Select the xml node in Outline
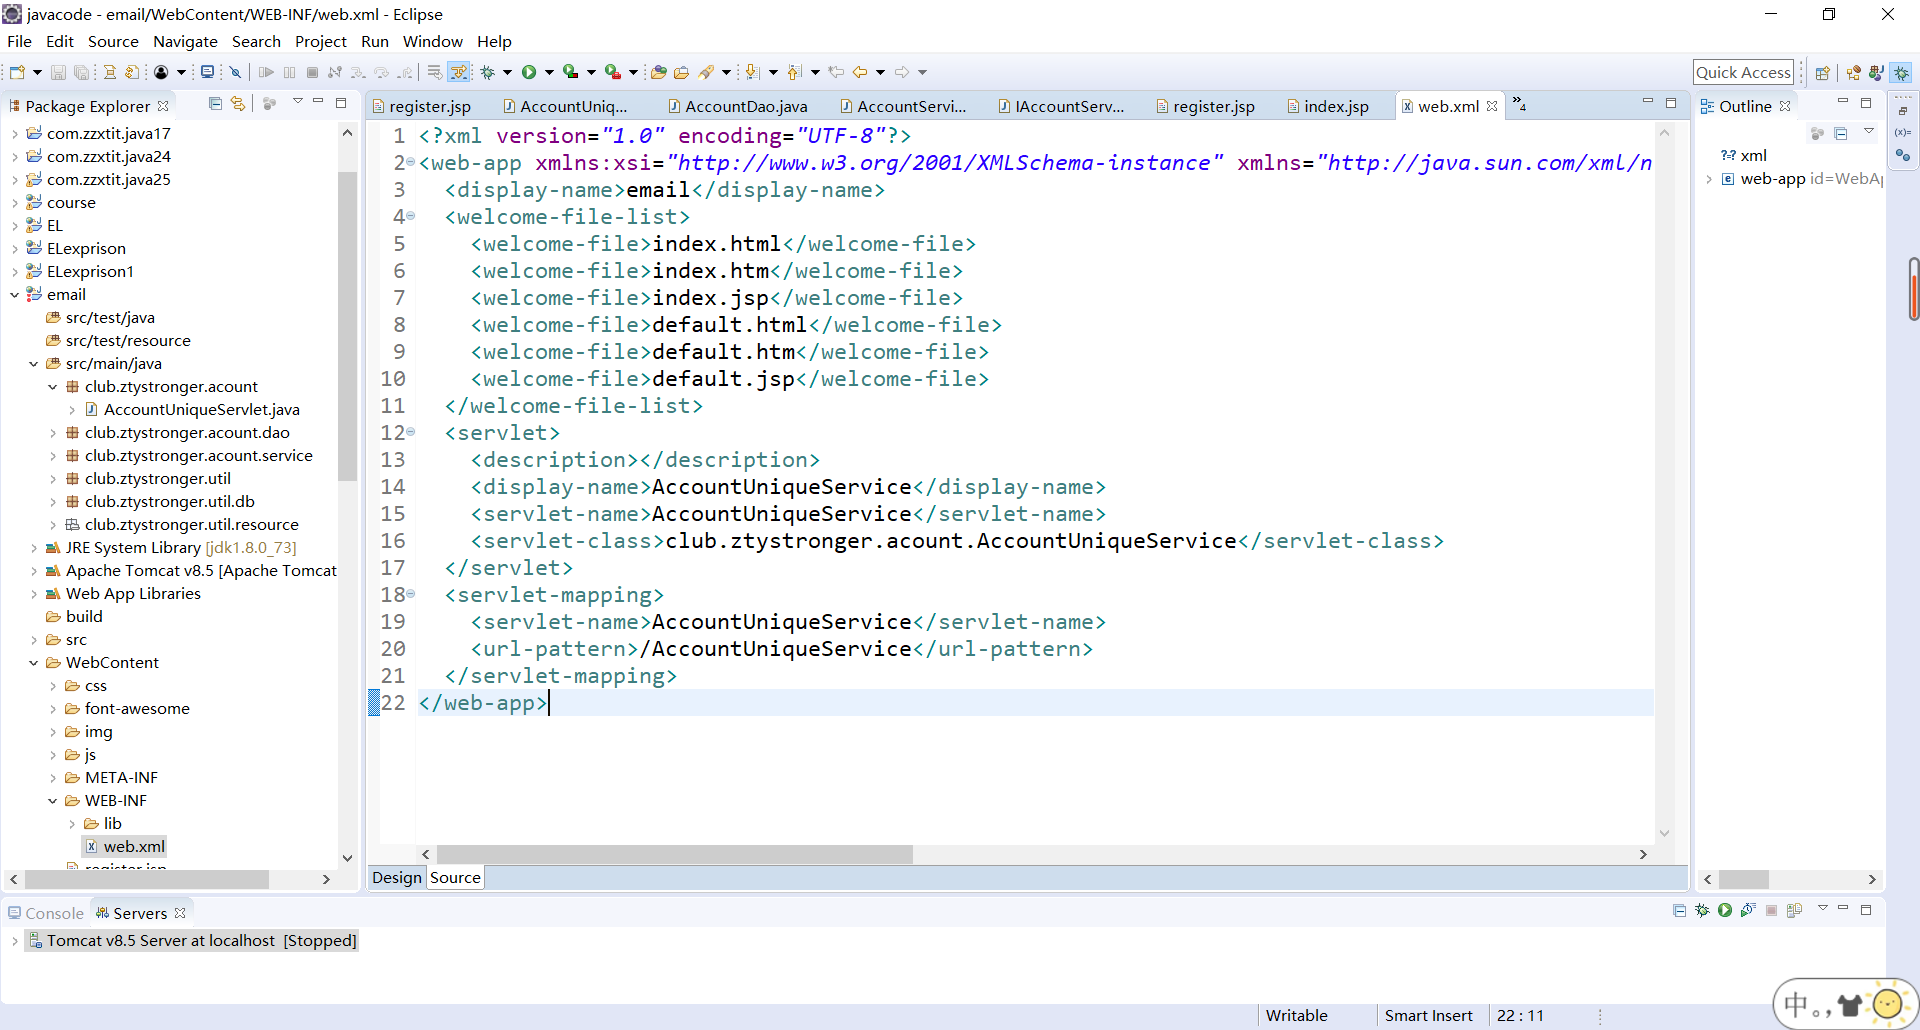Viewport: 1920px width, 1030px height. coord(1744,156)
